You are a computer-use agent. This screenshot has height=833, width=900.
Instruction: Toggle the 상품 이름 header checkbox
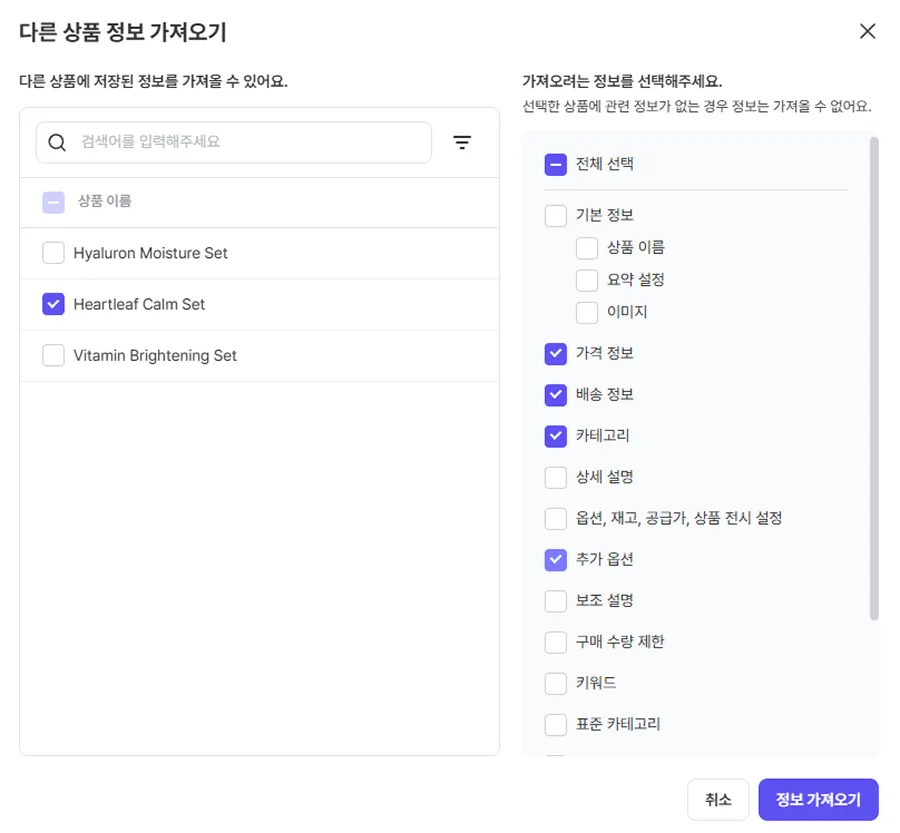click(x=54, y=202)
